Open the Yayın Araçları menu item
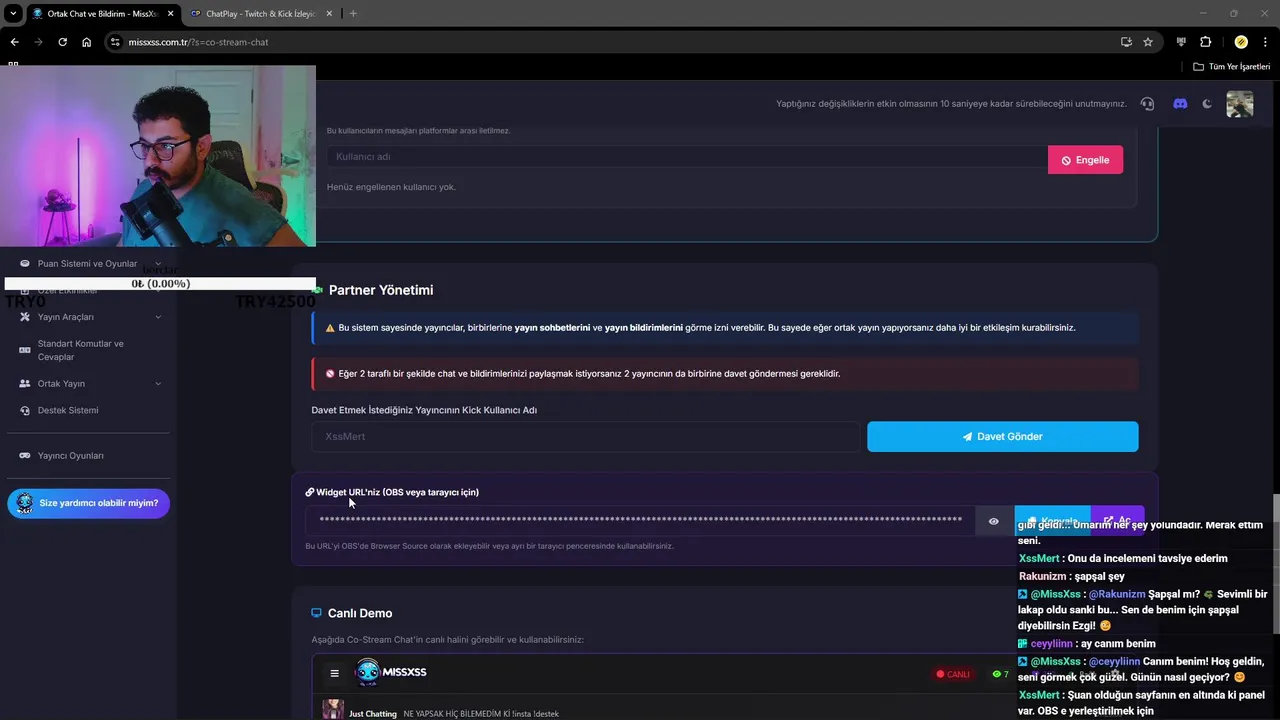Image resolution: width=1280 pixels, height=720 pixels. click(x=66, y=317)
